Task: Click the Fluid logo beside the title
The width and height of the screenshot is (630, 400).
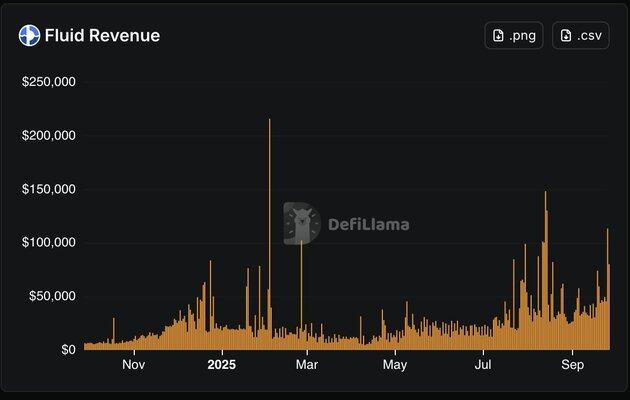Action: point(29,35)
